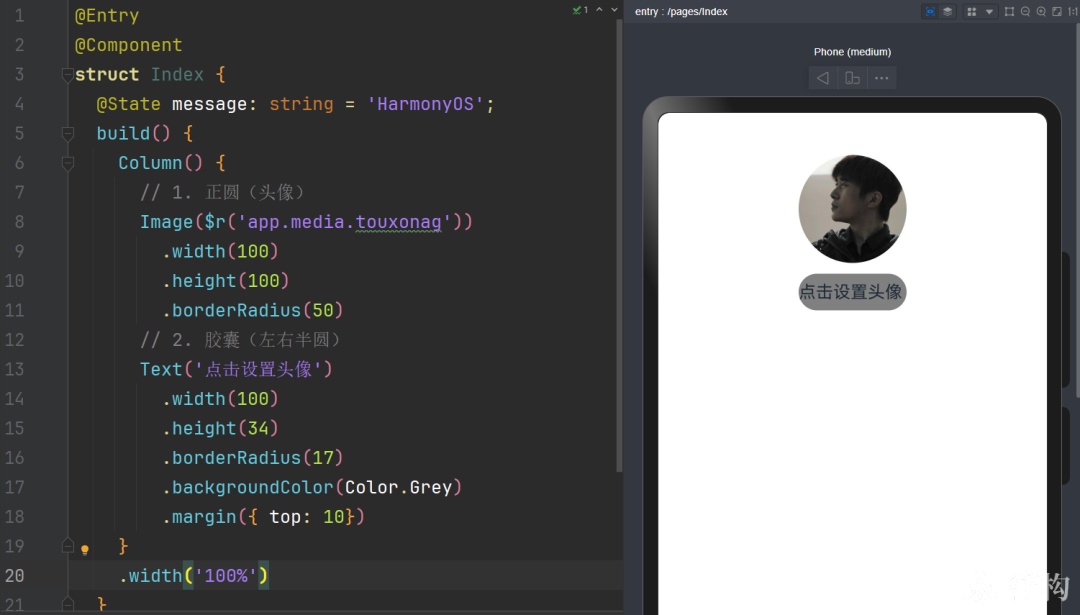Rotate the device with phone orientation icon
This screenshot has height=615, width=1080.
(x=852, y=78)
